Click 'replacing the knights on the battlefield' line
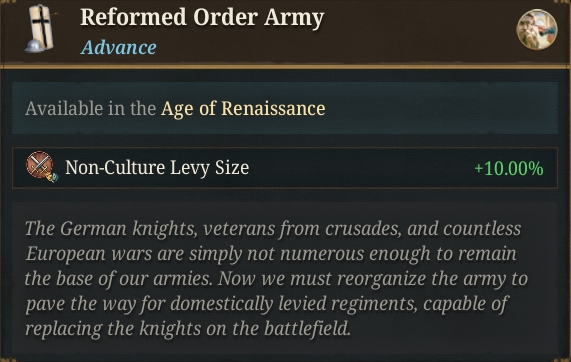The width and height of the screenshot is (571, 362). (188, 328)
